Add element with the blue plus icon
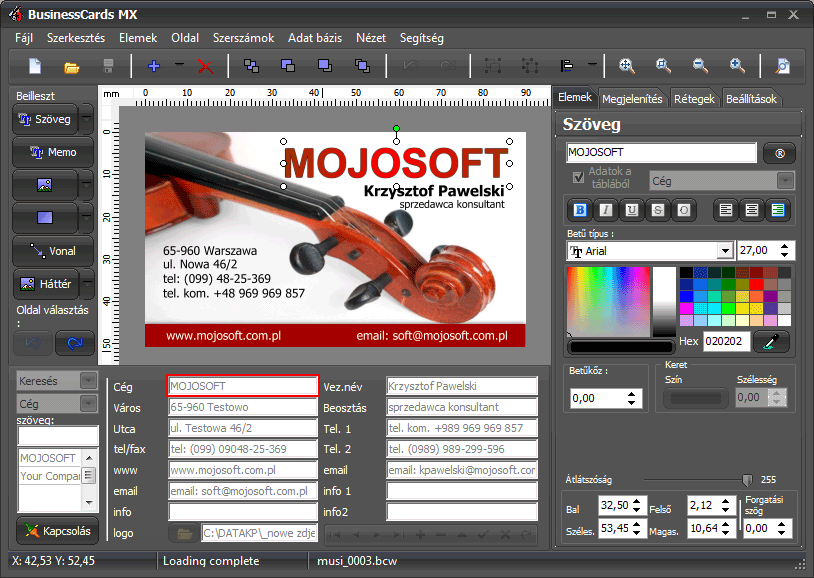The image size is (814, 578). tap(154, 66)
